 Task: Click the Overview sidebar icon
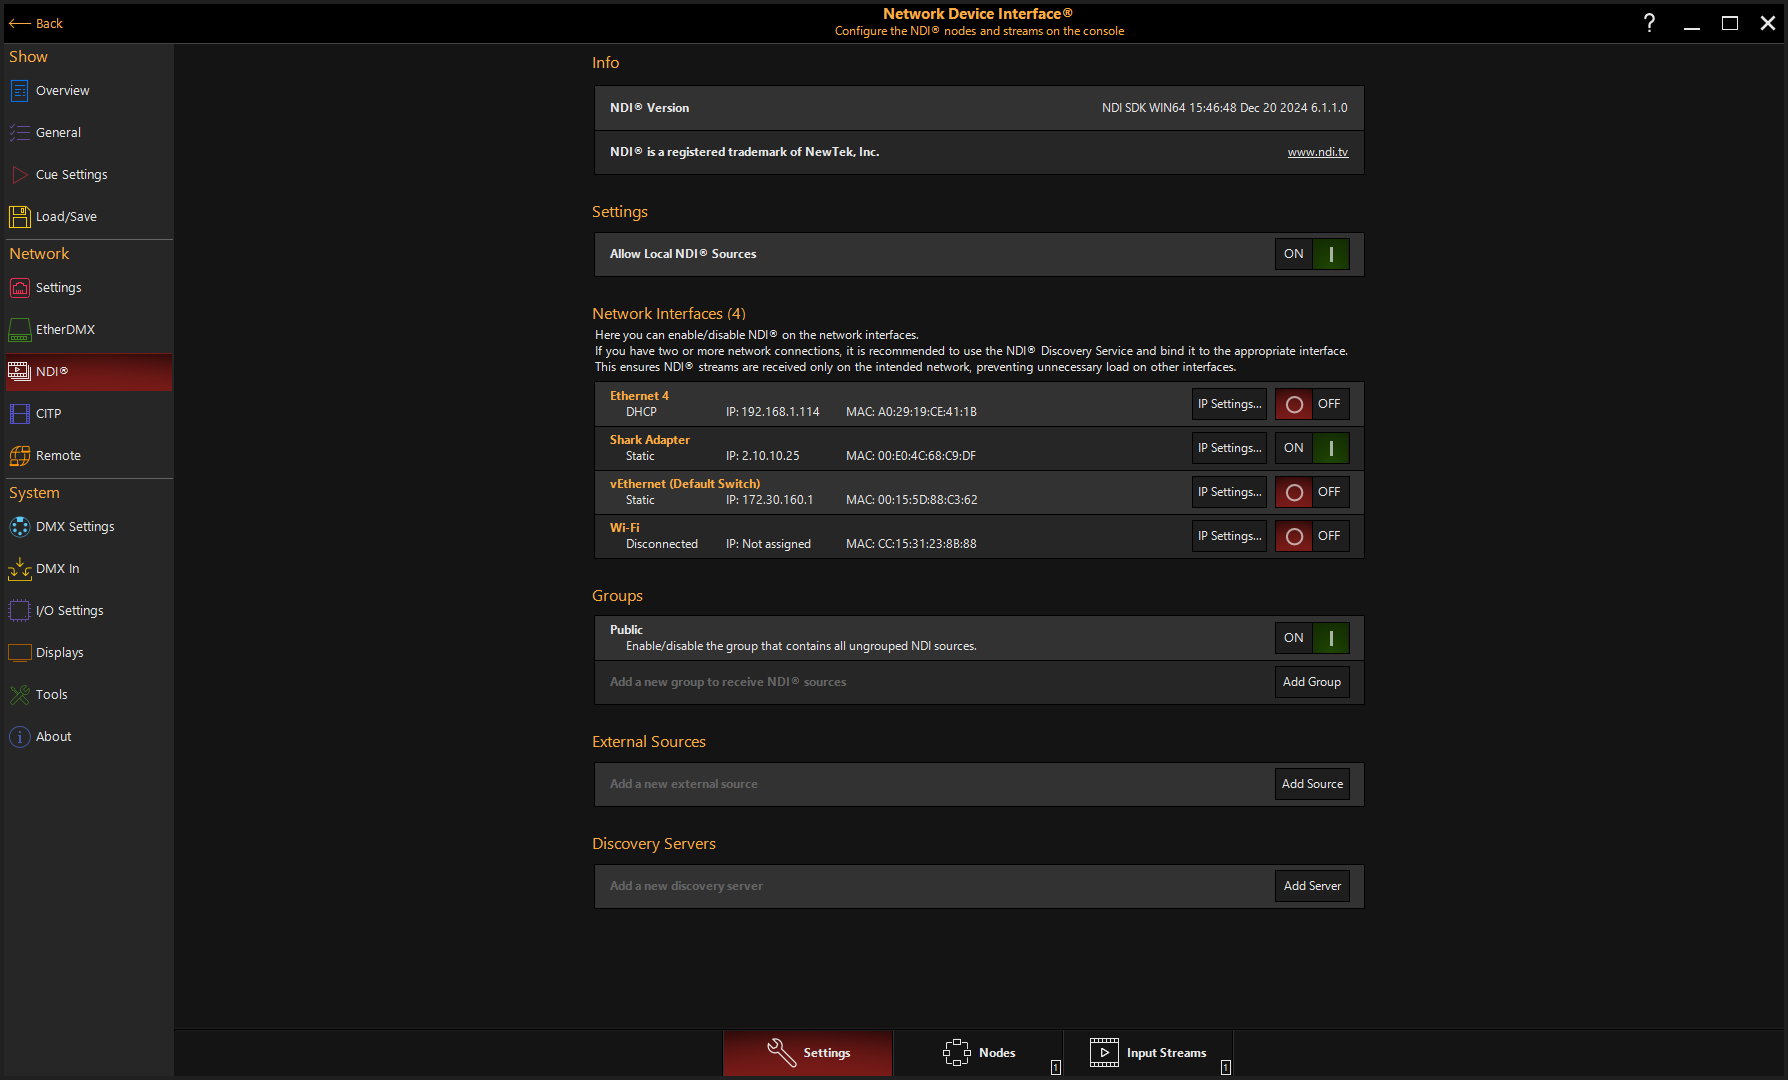pos(19,91)
